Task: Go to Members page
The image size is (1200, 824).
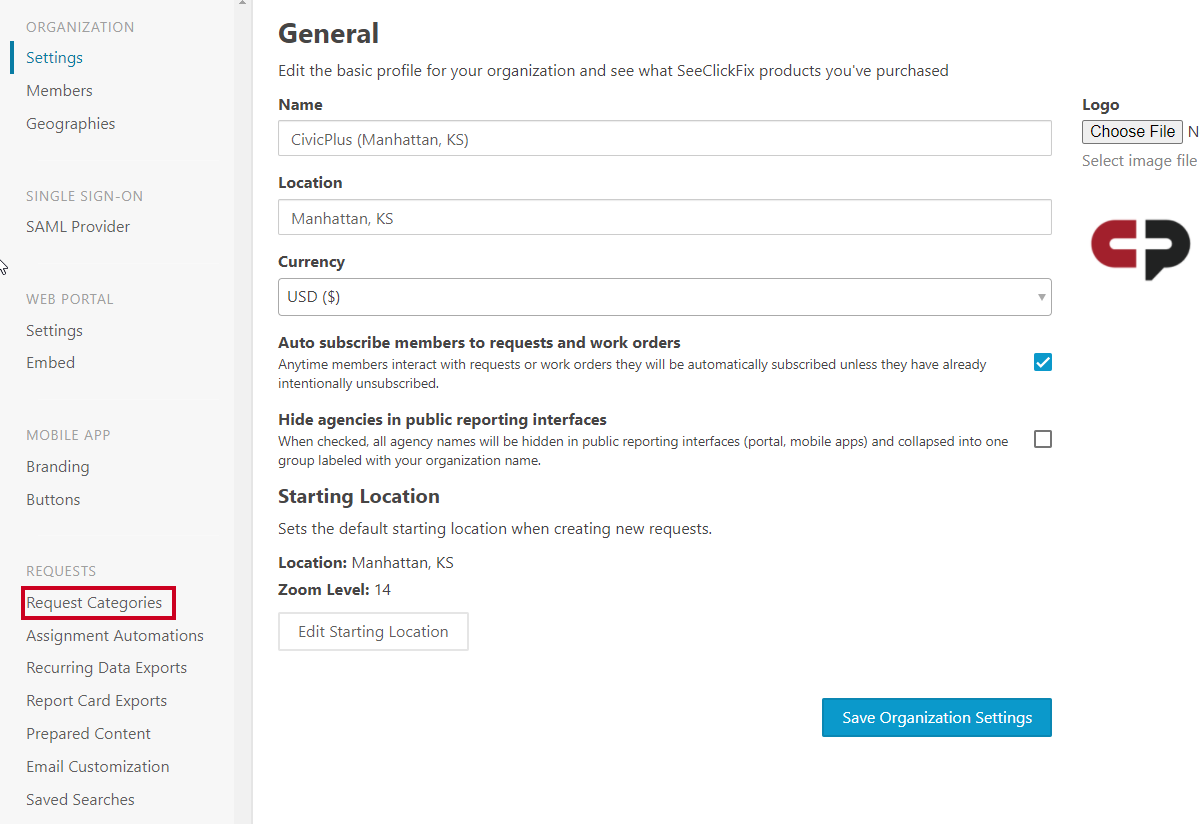Action: 59,91
